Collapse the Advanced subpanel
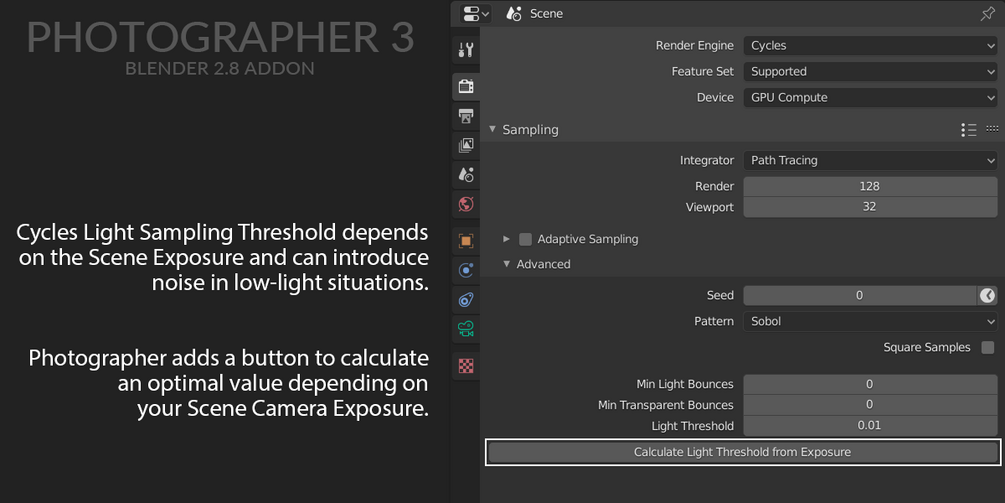Image resolution: width=1005 pixels, height=503 pixels. tap(506, 263)
